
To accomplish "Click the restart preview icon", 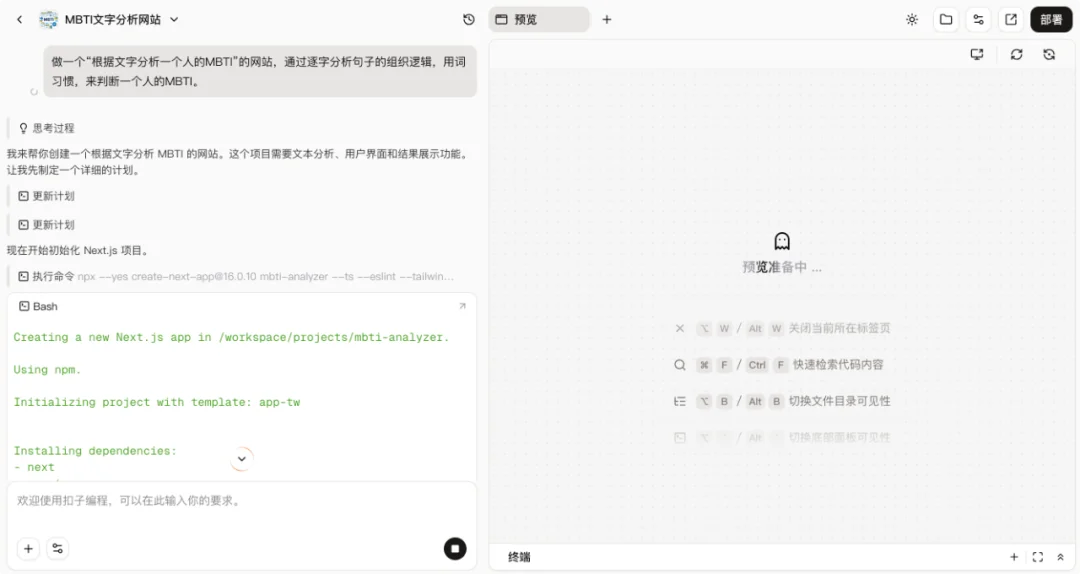I will tap(1049, 54).
